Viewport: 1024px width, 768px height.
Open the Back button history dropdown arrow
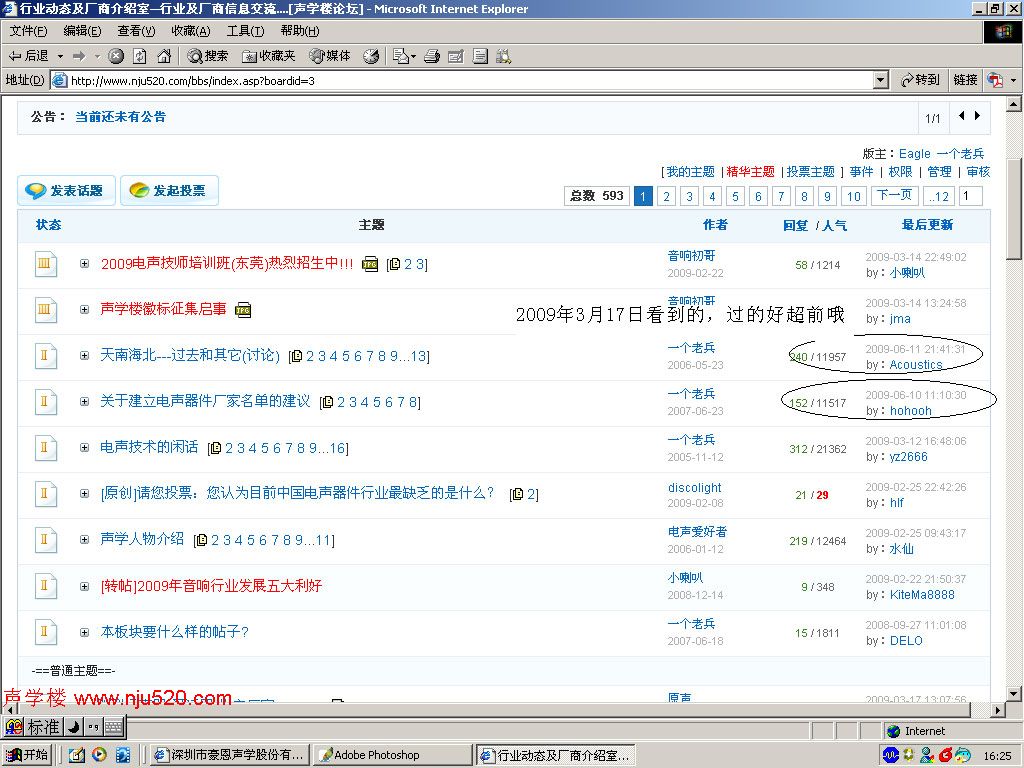click(60, 56)
